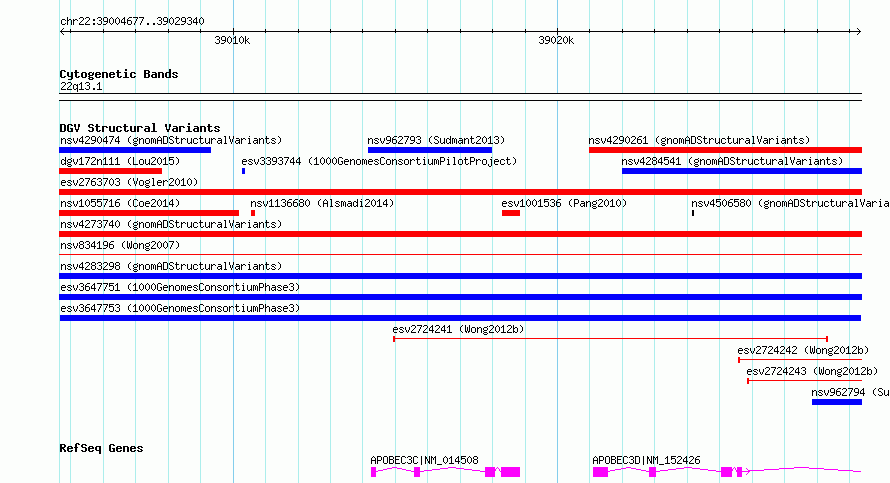Image resolution: width=890 pixels, height=483 pixels.
Task: Select the nsv4273740 red variant bar
Action: [461, 234]
